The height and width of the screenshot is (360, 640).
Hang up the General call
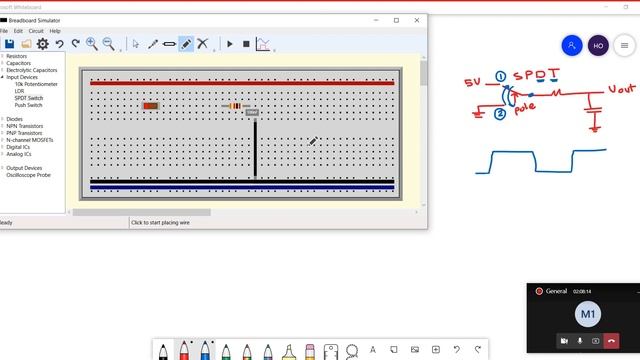611,341
